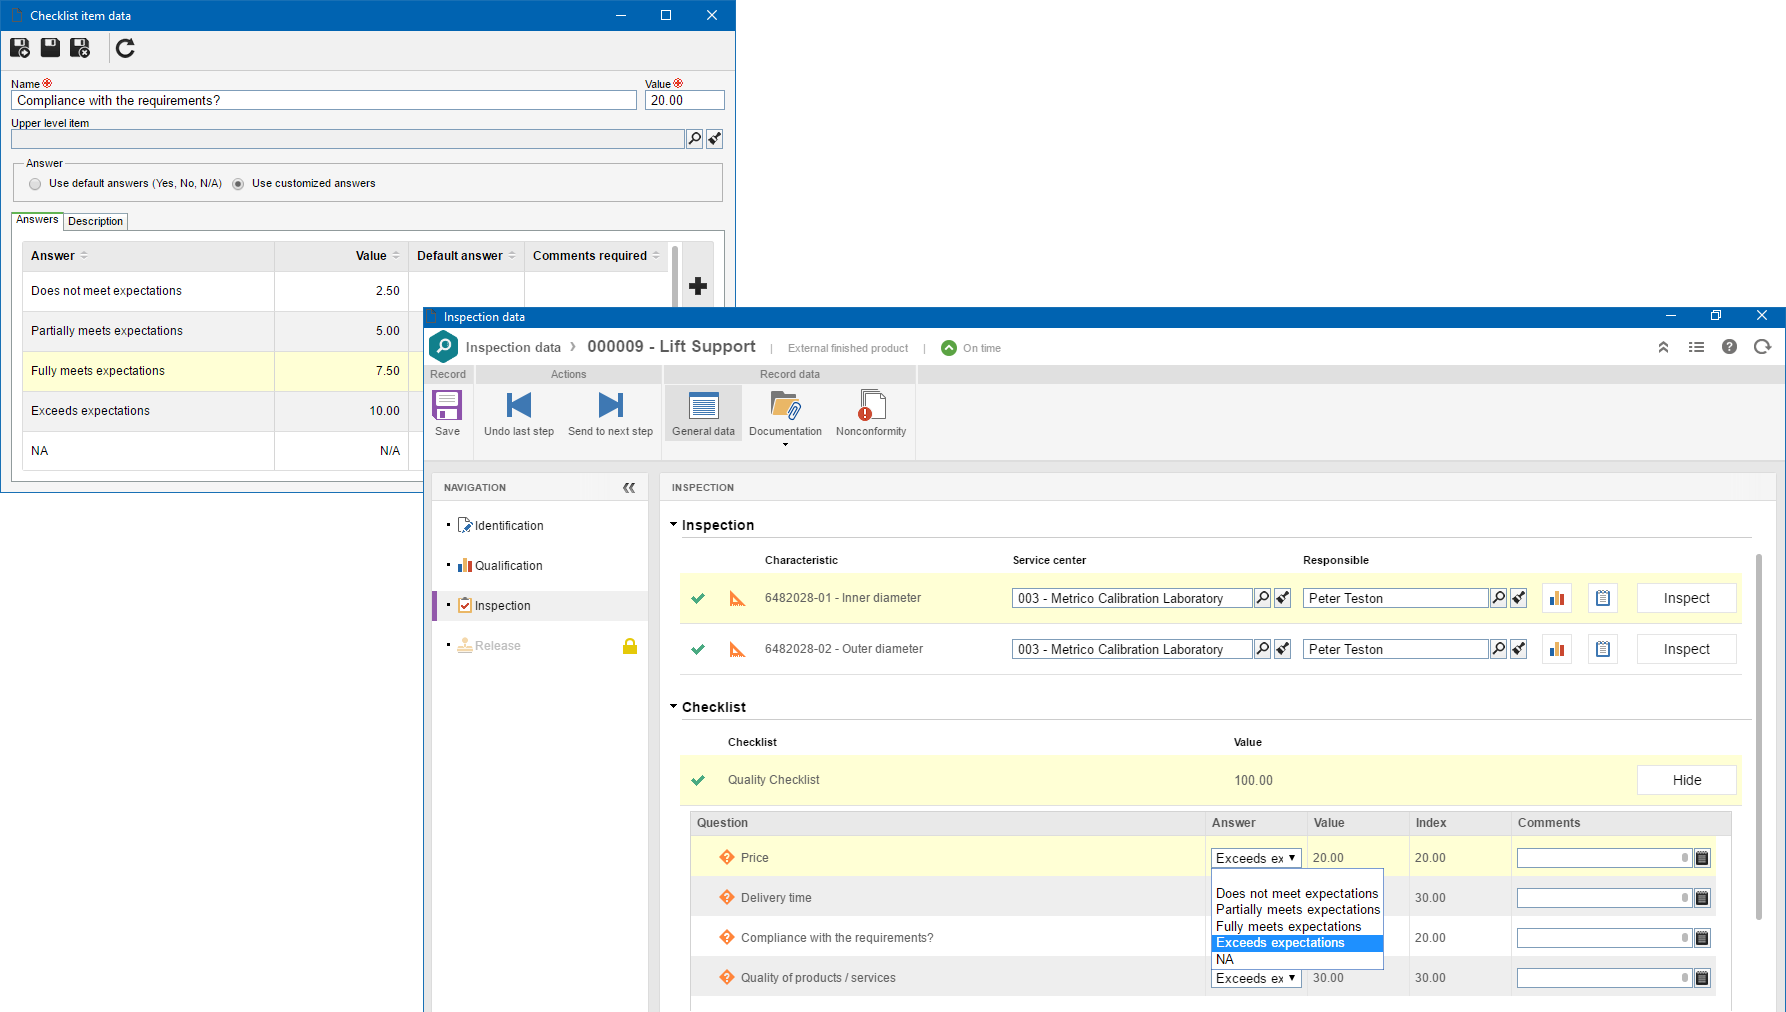
Task: Select Use default answers radio button
Action: coord(35,184)
